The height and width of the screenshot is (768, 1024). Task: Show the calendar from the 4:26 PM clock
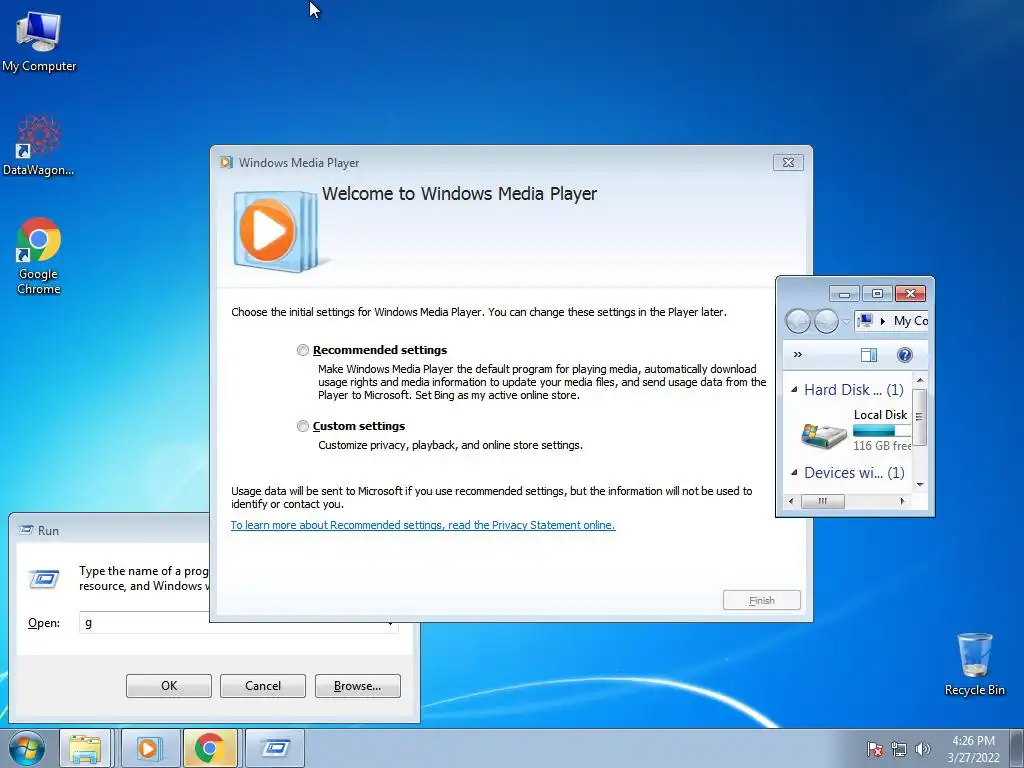(x=973, y=748)
